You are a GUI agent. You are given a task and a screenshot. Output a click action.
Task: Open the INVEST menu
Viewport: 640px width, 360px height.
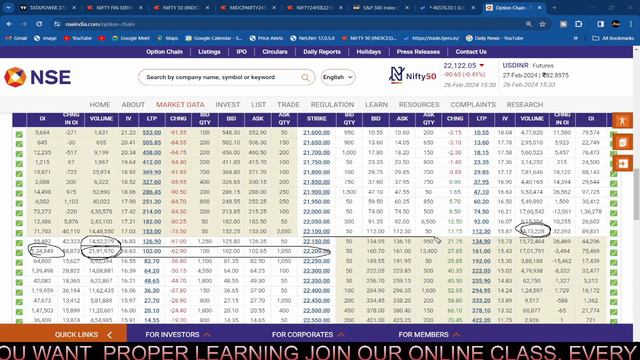click(x=228, y=104)
